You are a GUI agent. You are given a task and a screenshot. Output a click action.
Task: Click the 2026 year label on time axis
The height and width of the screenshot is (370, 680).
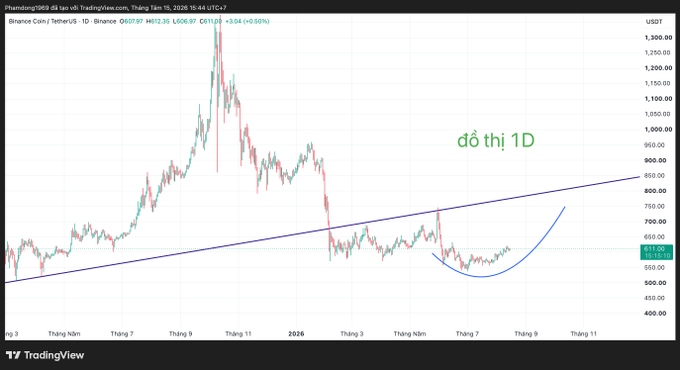297,334
